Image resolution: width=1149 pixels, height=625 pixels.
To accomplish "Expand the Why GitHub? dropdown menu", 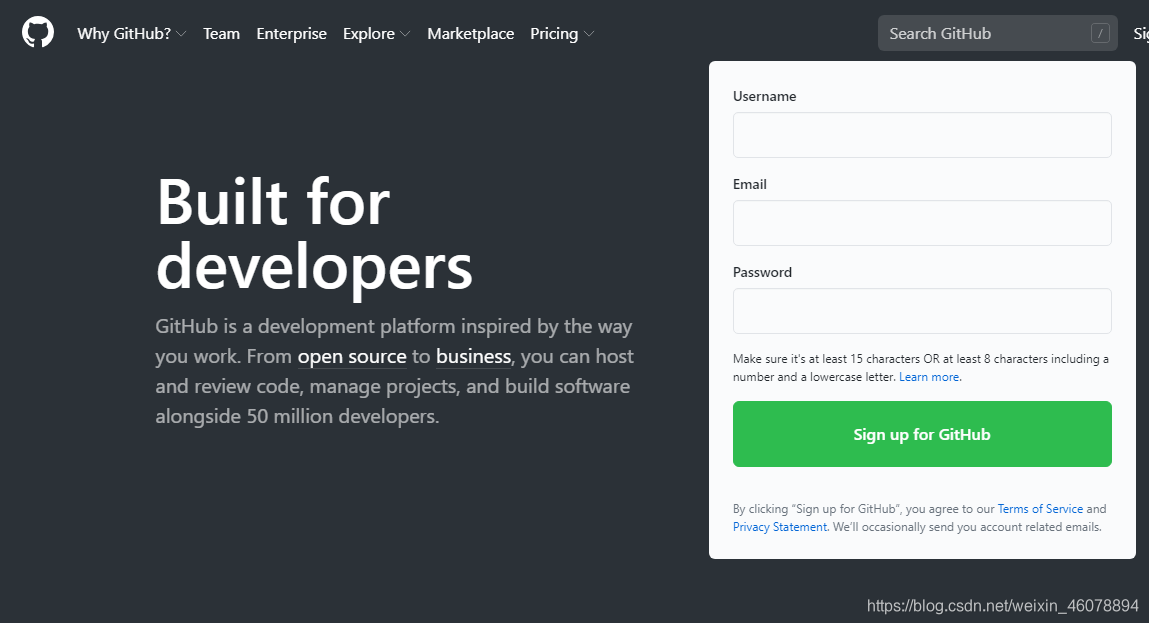I will click(132, 34).
